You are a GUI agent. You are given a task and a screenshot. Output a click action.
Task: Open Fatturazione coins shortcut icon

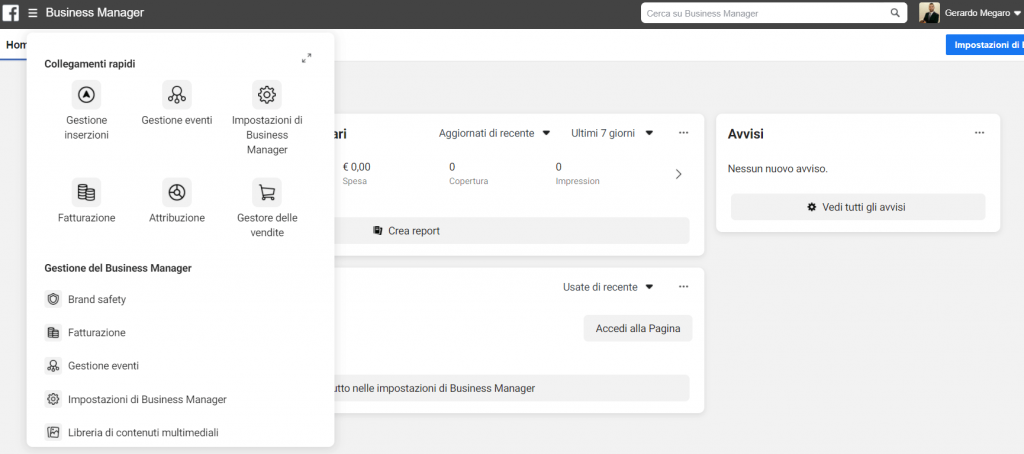coord(86,192)
